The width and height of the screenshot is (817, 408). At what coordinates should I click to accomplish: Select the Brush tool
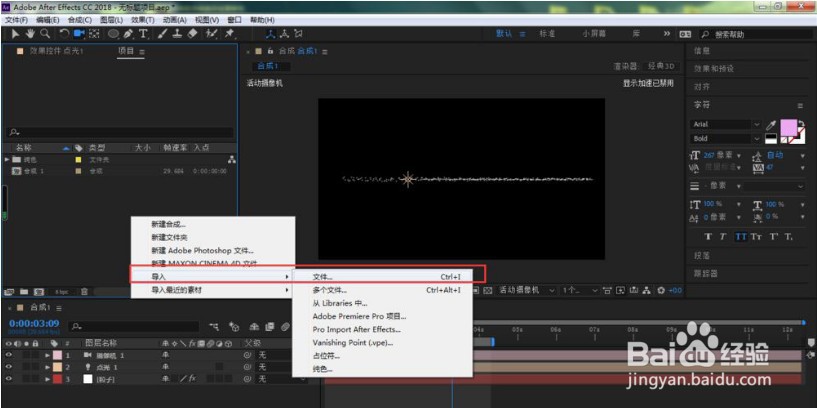[162, 34]
